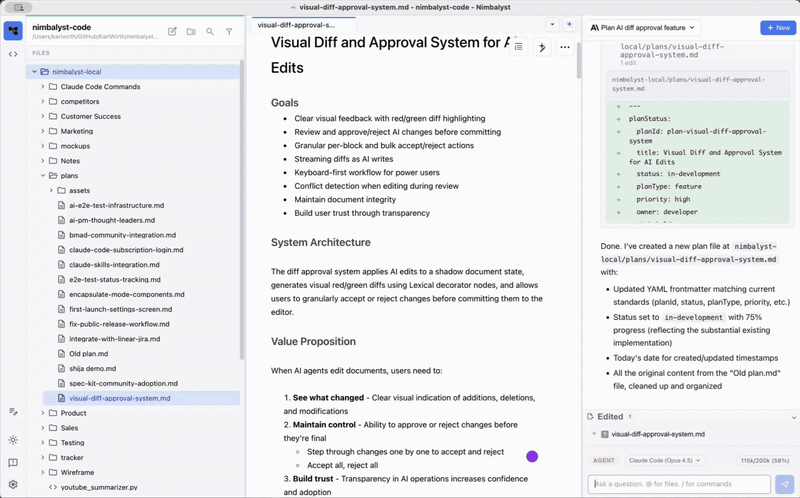
Task: Open the code view brackets icon
Action: (13, 54)
